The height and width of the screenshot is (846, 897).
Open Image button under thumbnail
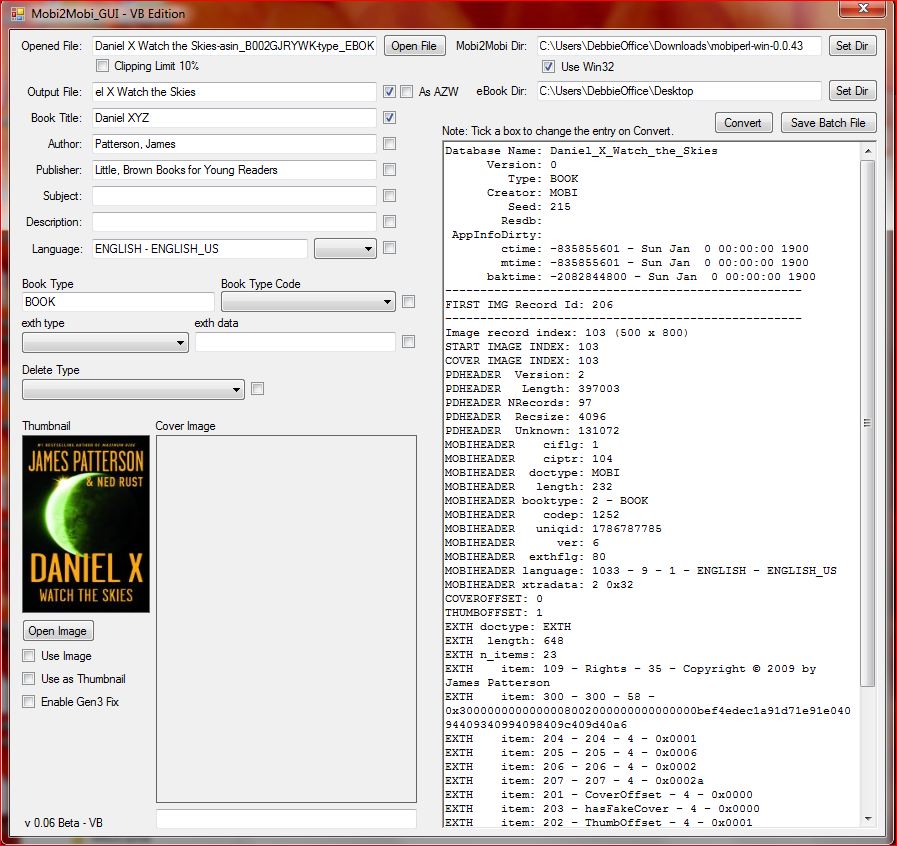[58, 631]
